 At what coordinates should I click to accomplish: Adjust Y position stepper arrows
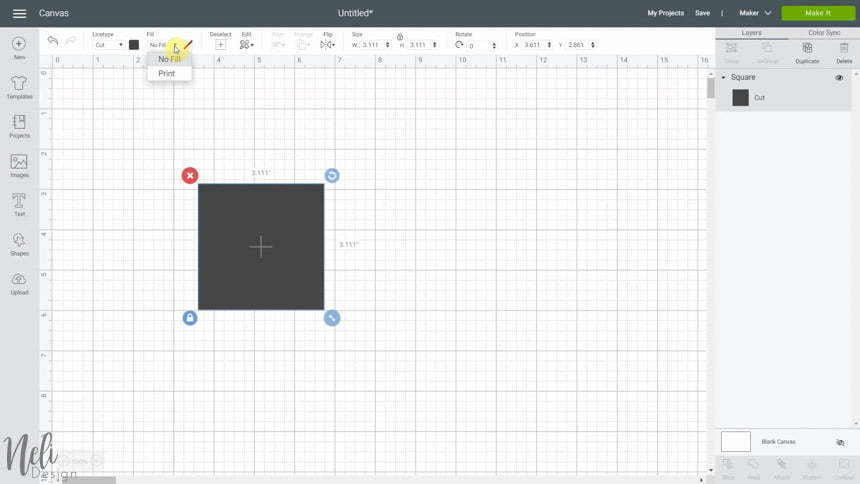(593, 45)
